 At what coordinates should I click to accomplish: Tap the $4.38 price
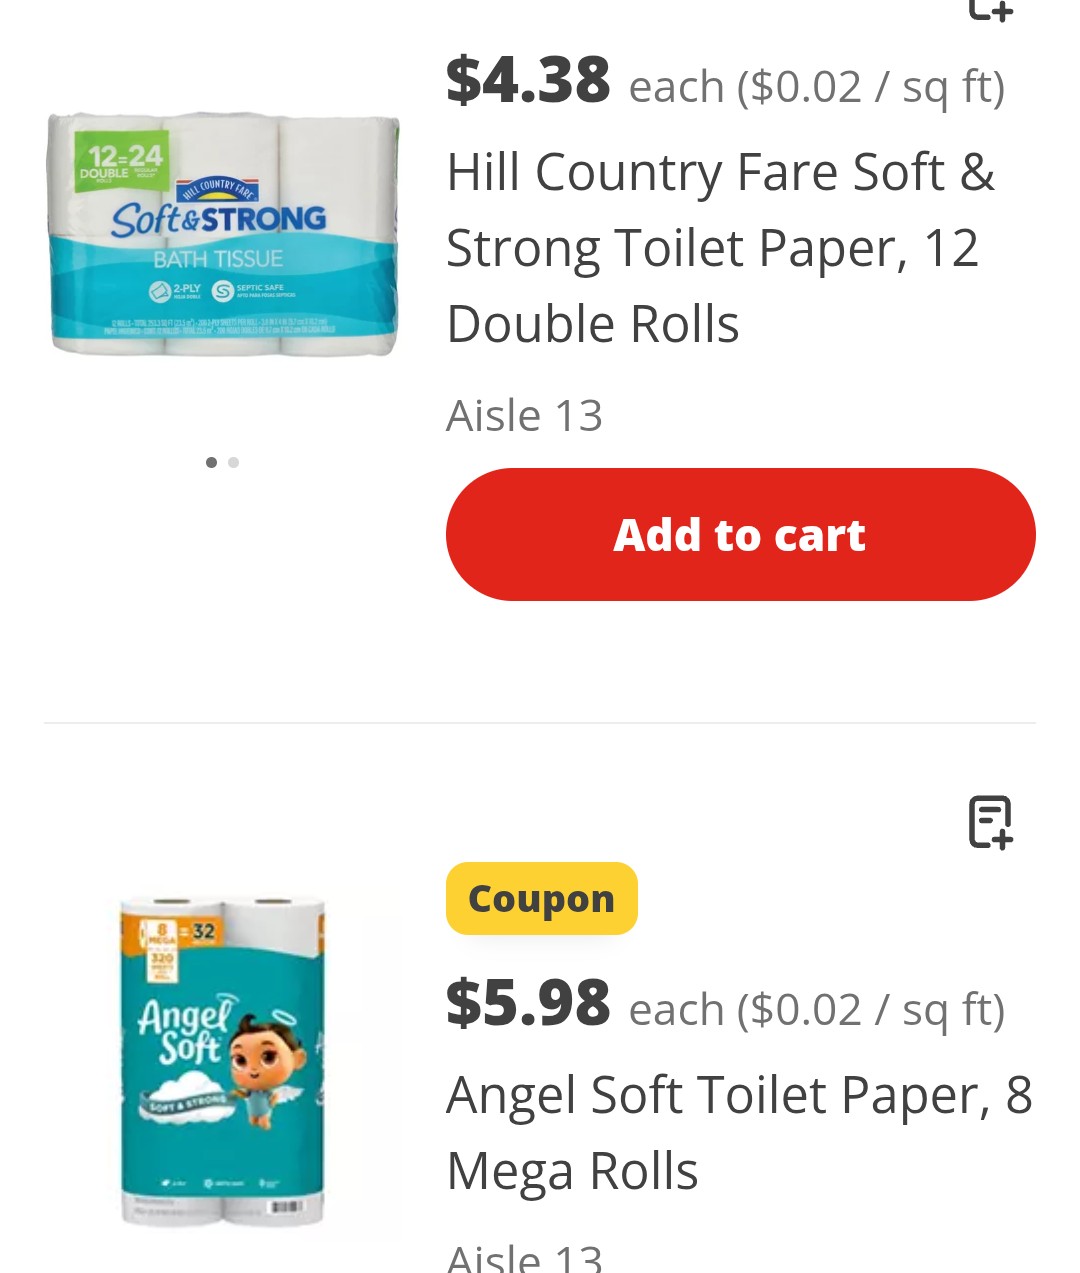[528, 80]
